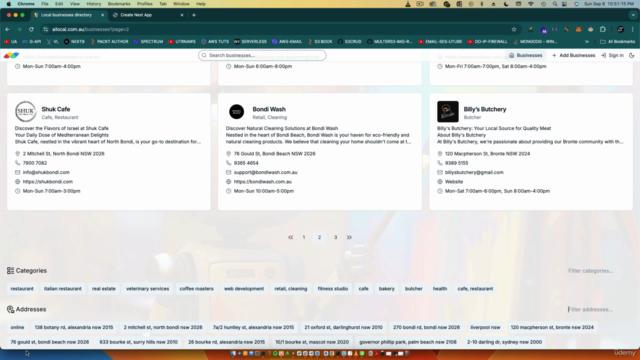The height and width of the screenshot is (360, 640).
Task: Select the web development category tag
Action: (x=244, y=289)
